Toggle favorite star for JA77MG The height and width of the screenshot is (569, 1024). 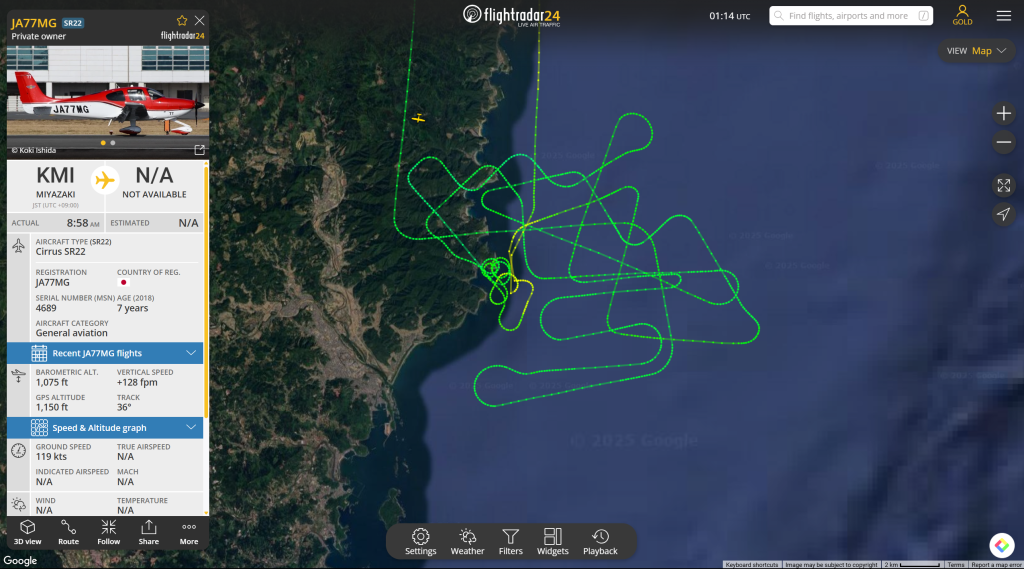click(x=182, y=21)
